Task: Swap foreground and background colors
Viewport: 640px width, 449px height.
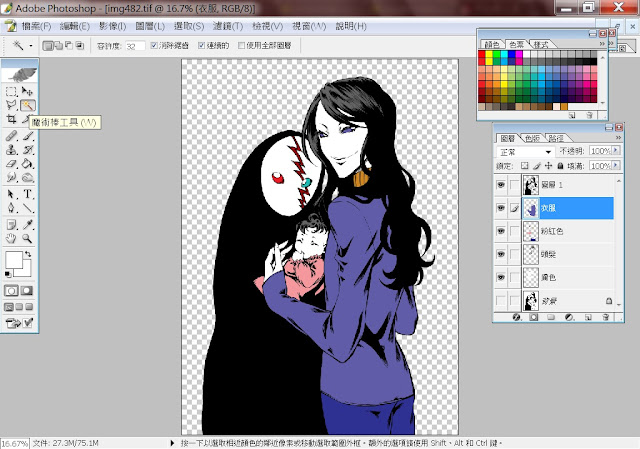Action: coord(28,254)
